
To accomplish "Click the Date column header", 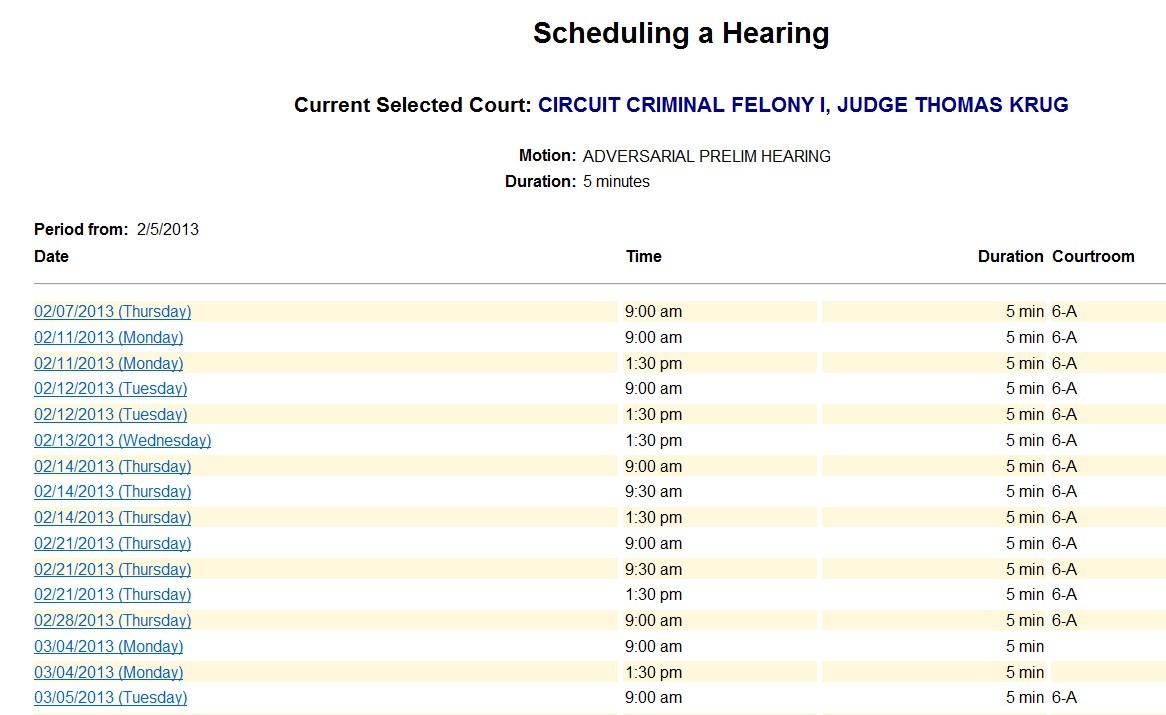I will pos(51,257).
